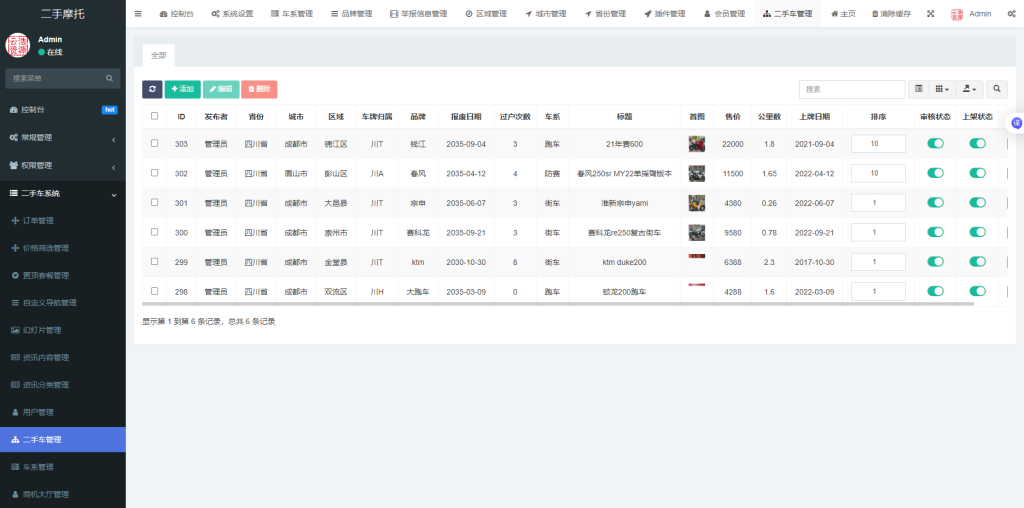Switch to 区域管理 tab
This screenshot has height=508, width=1024.
486,14
